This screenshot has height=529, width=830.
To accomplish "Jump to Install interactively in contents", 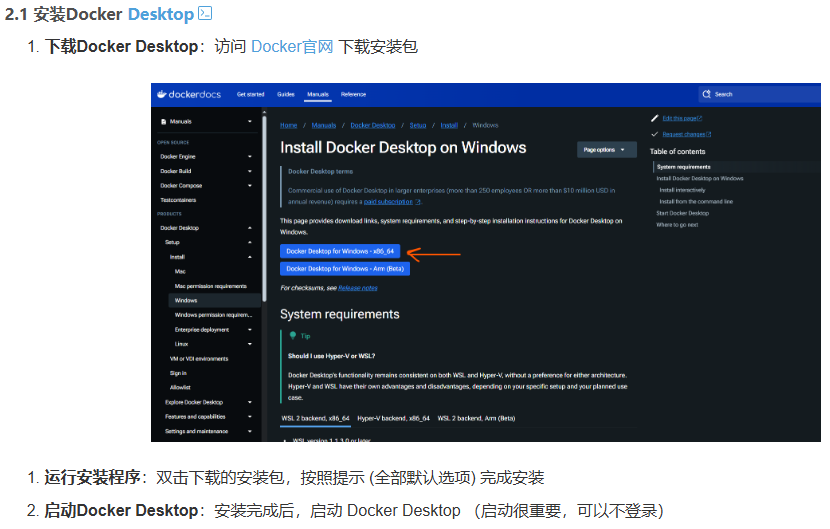I will (682, 190).
